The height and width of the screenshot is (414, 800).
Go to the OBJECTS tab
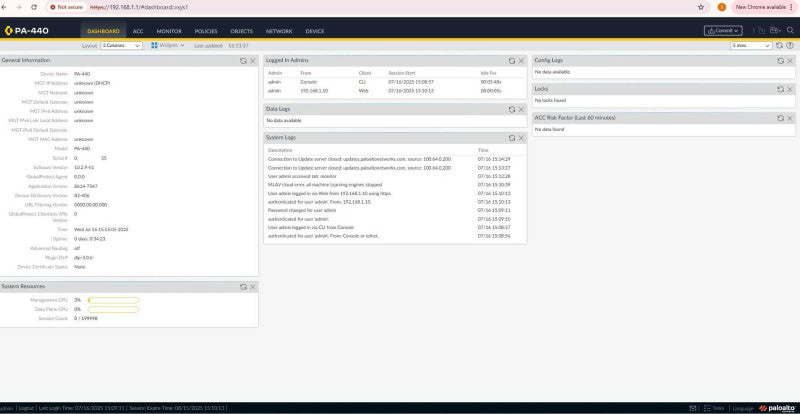[241, 31]
